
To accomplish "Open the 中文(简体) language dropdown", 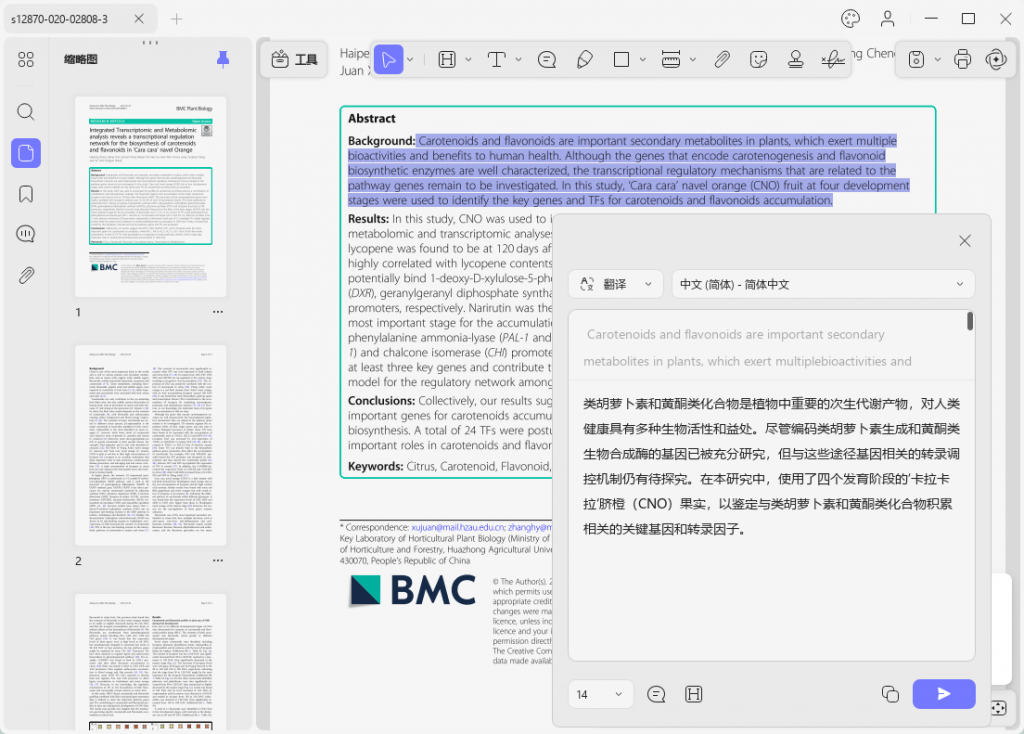I will click(823, 284).
